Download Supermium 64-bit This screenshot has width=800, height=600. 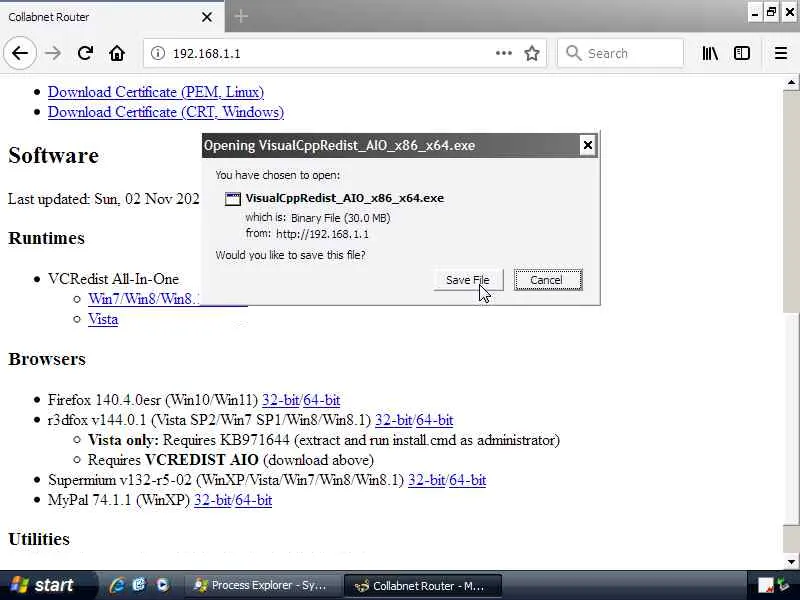pyautogui.click(x=467, y=480)
